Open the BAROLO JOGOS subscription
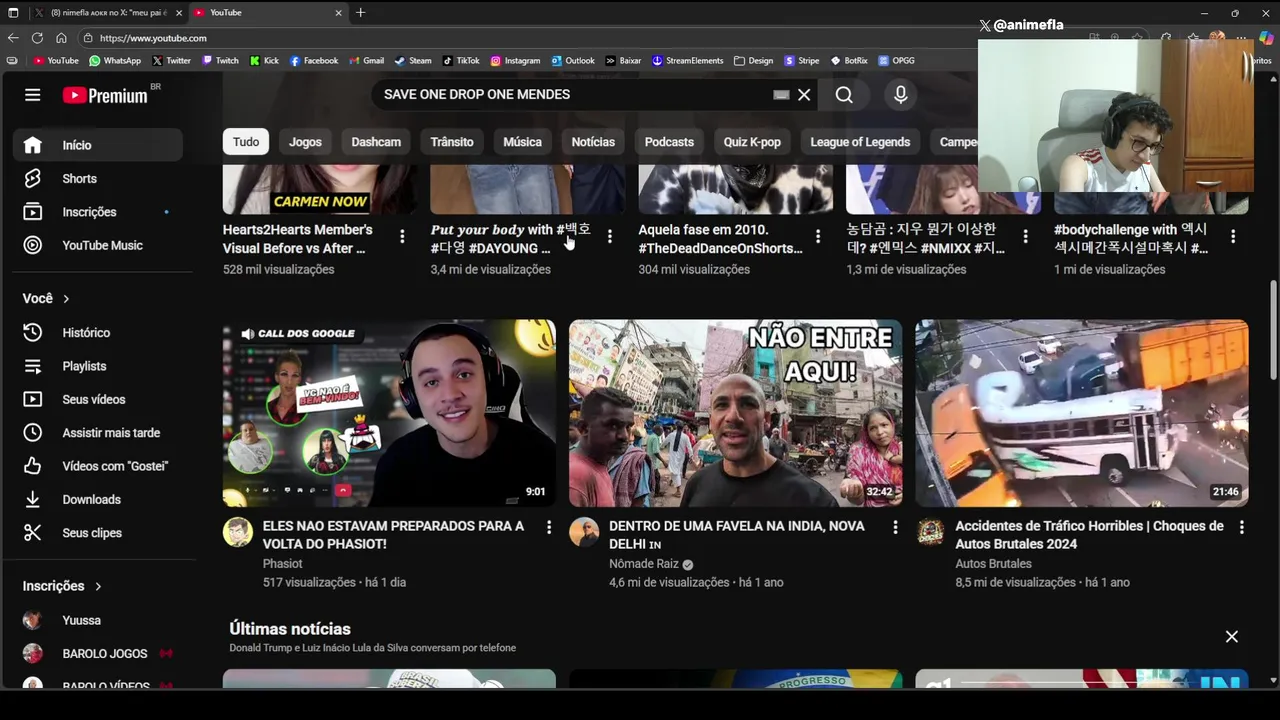Viewport: 1280px width, 720px height. click(97, 653)
